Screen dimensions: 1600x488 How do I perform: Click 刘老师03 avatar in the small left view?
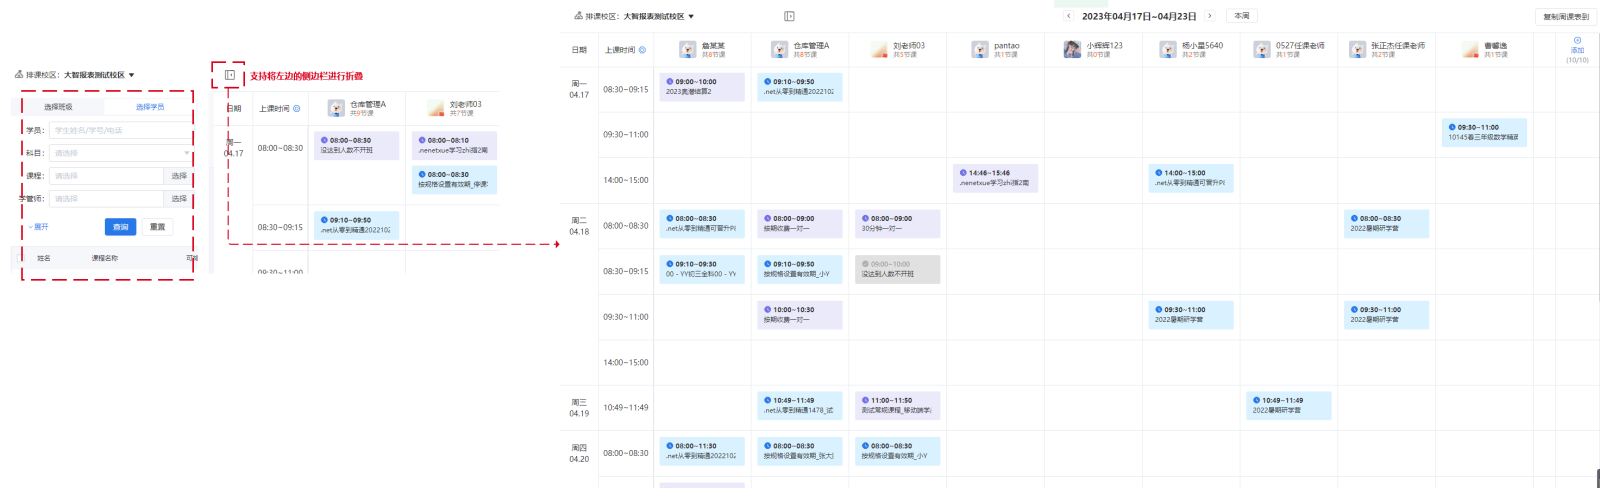[x=435, y=108]
